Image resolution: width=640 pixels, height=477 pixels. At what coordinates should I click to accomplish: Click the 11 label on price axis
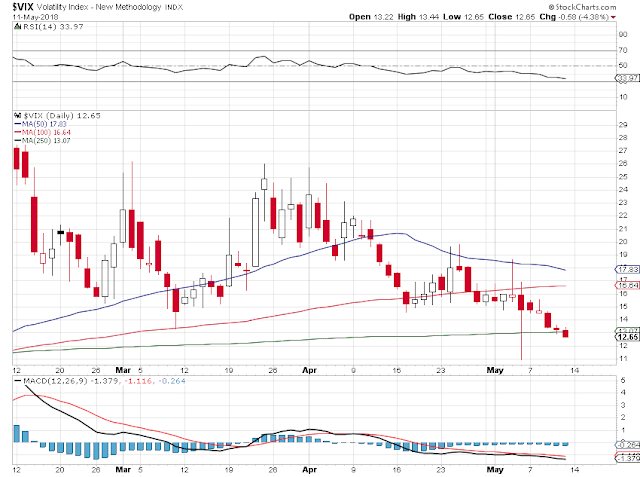click(x=623, y=359)
